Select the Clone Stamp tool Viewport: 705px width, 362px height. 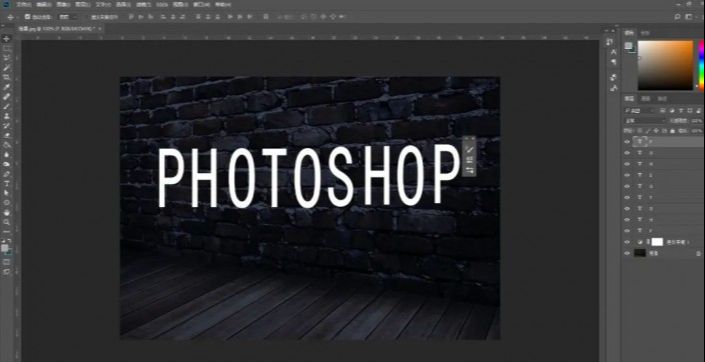click(x=6, y=116)
